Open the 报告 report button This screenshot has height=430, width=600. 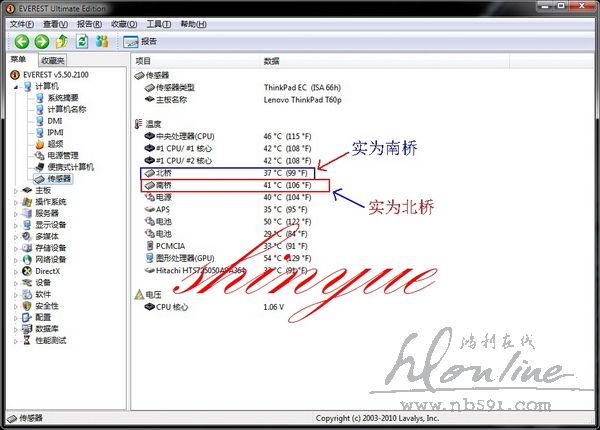tap(140, 41)
